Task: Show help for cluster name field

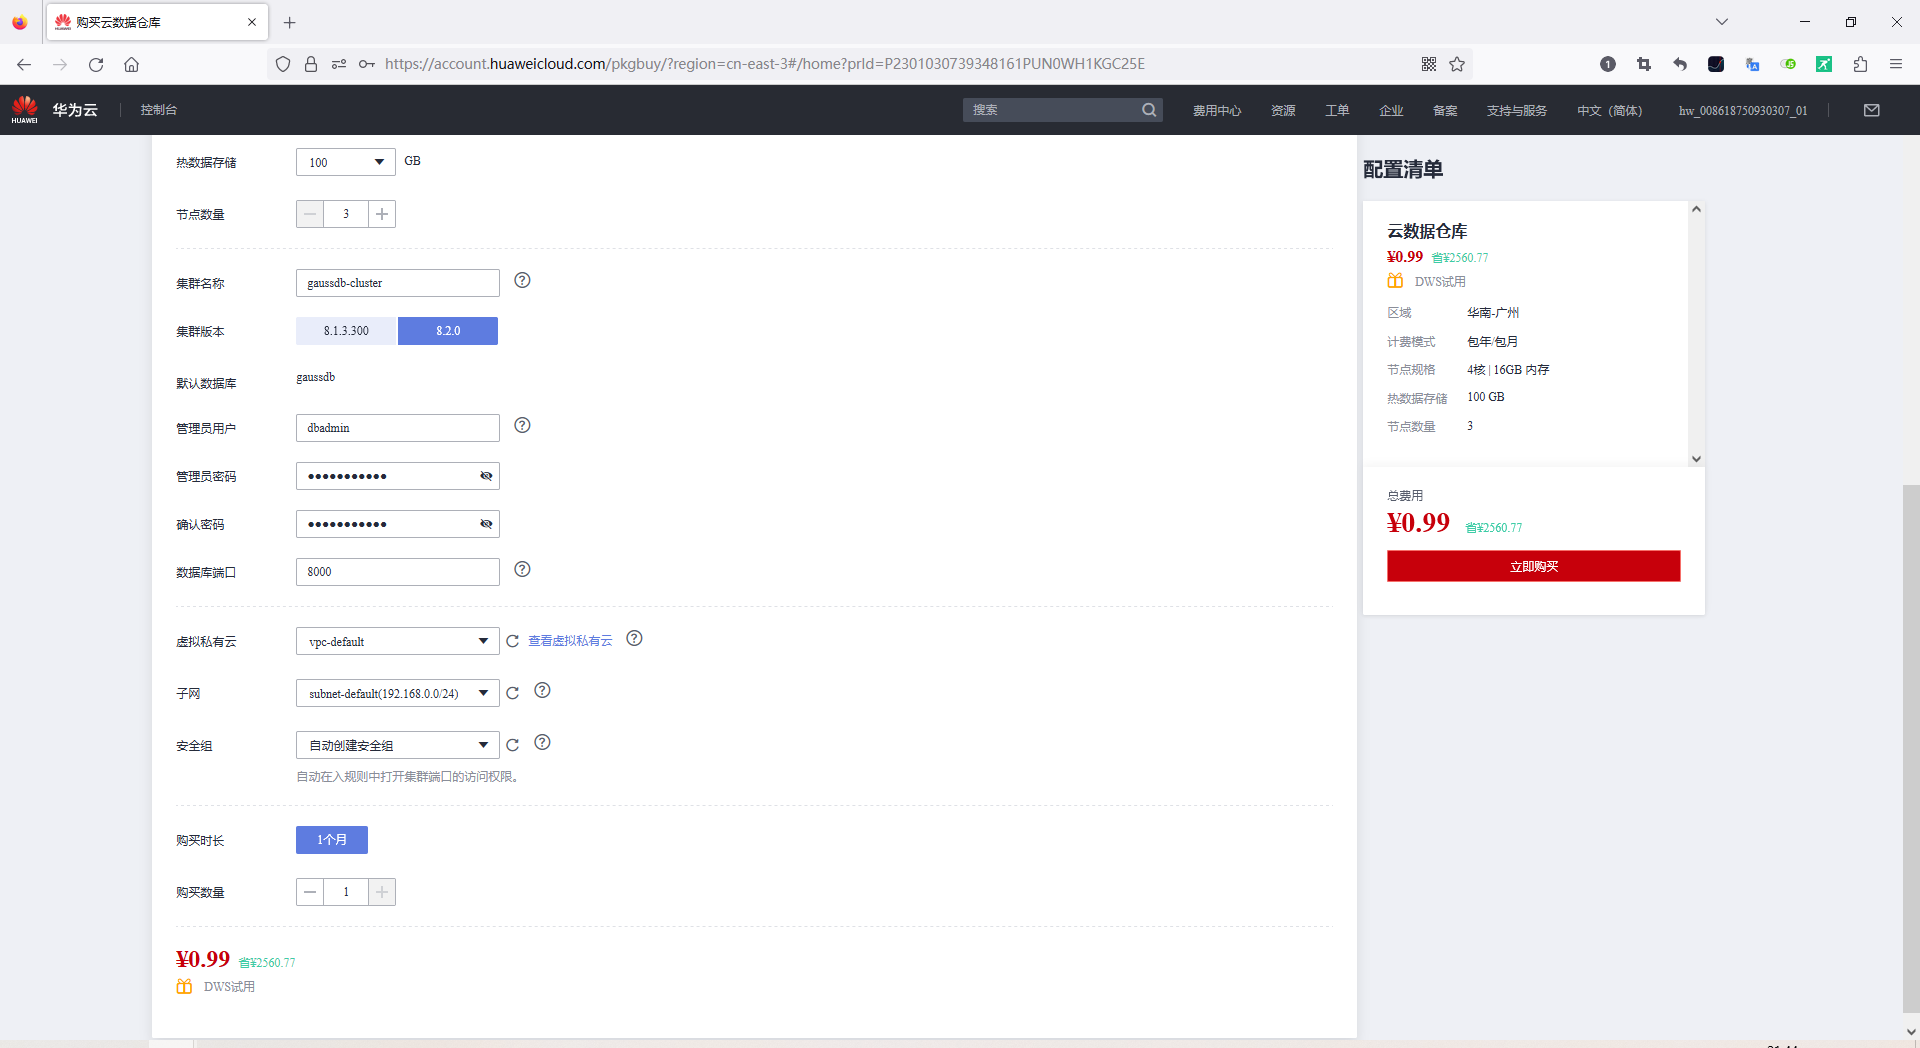Action: [x=522, y=280]
